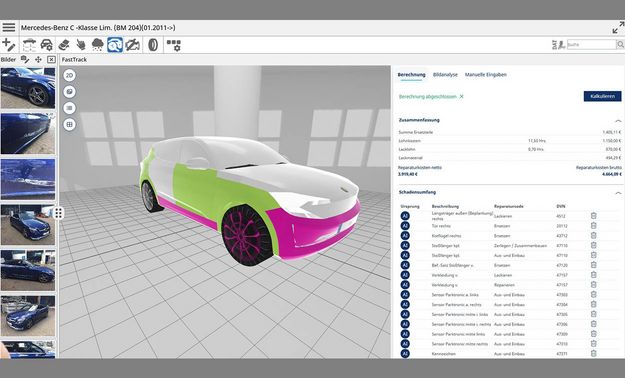This screenshot has width=625, height=378.
Task: Click the Kalkulieren button
Action: 602,96
